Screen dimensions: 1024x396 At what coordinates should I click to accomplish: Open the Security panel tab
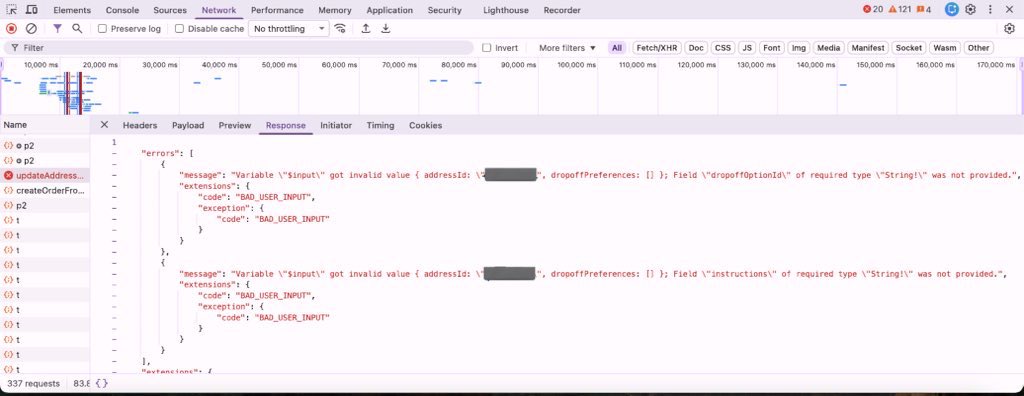coord(444,10)
